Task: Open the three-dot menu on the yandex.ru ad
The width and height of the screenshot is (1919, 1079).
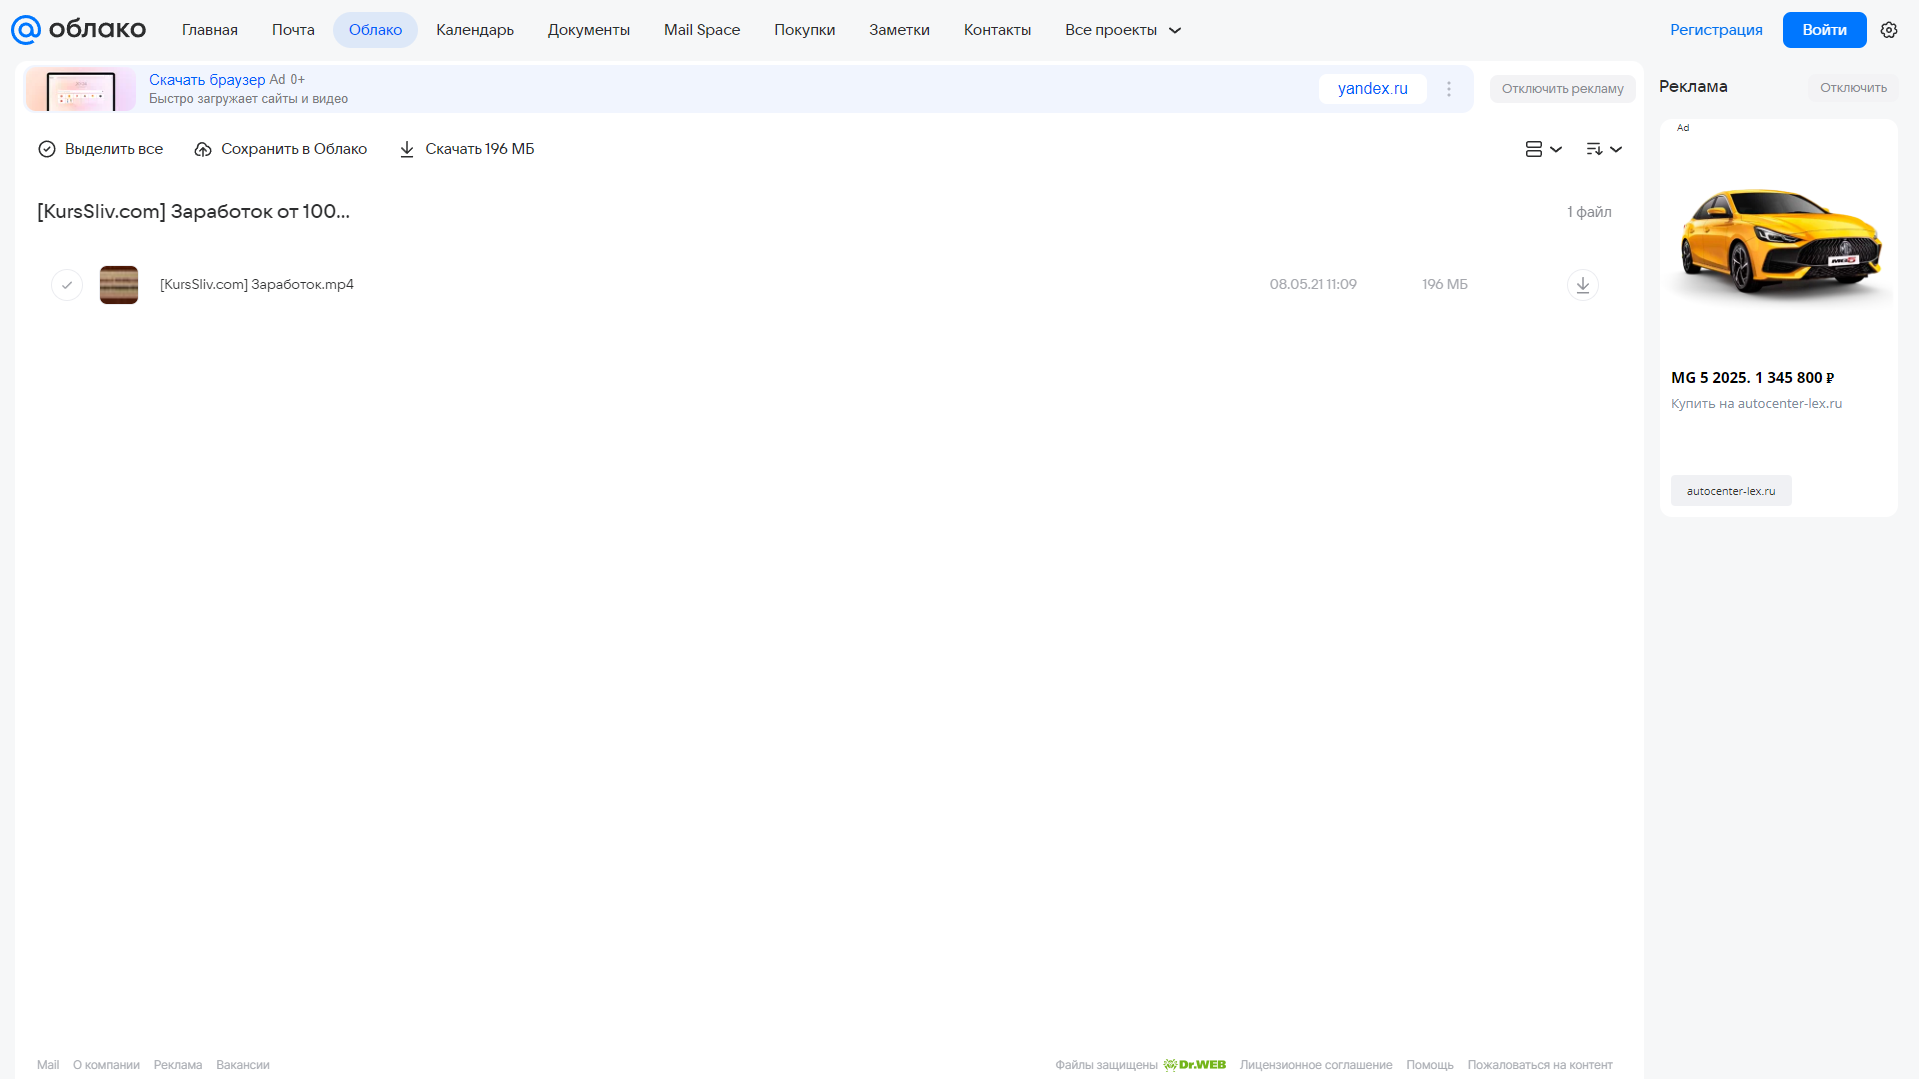Action: 1449,89
